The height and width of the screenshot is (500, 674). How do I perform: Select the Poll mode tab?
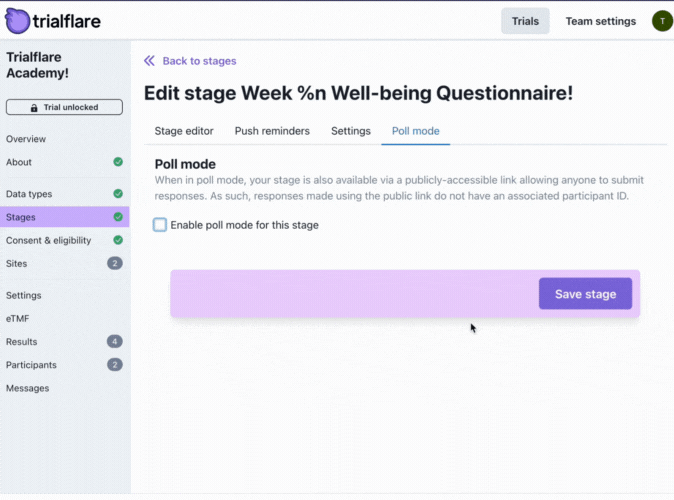tap(415, 131)
